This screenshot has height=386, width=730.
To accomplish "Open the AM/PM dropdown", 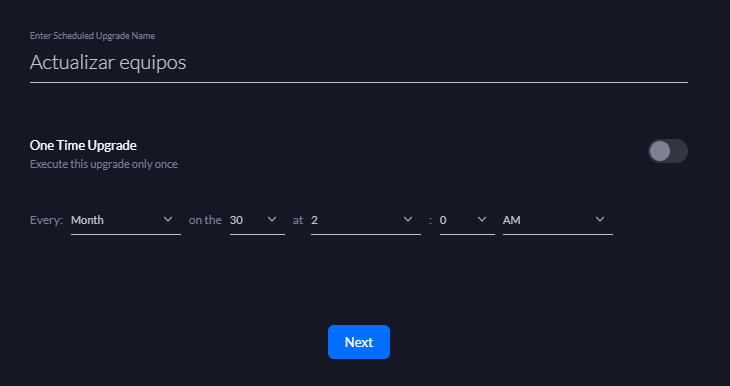I will (x=557, y=220).
